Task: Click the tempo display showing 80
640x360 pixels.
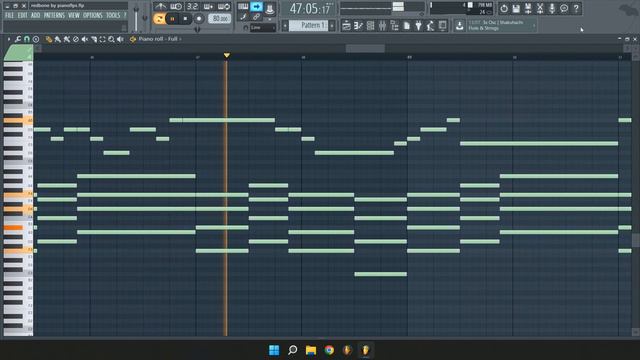Action: [x=220, y=19]
